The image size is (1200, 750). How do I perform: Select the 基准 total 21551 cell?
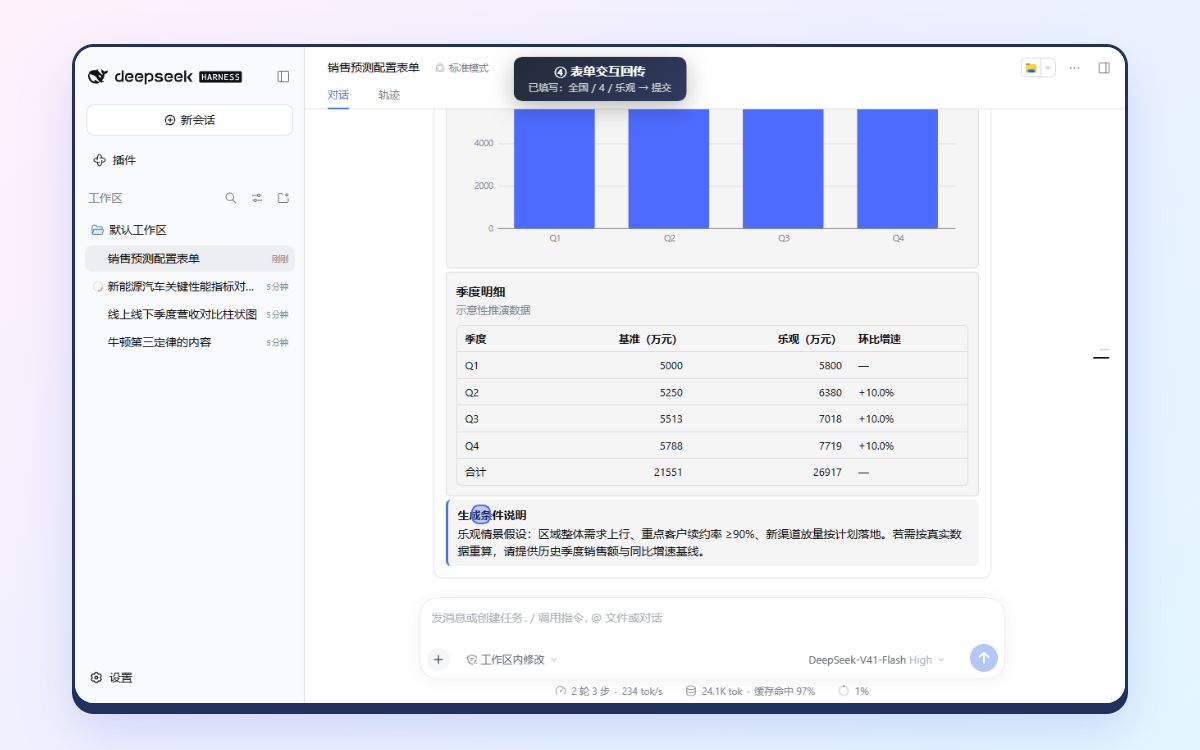coord(666,472)
